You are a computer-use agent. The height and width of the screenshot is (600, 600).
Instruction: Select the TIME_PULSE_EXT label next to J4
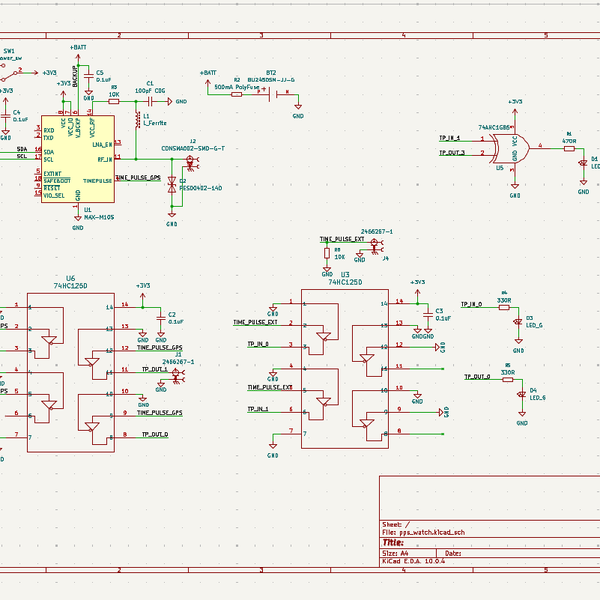click(342, 239)
